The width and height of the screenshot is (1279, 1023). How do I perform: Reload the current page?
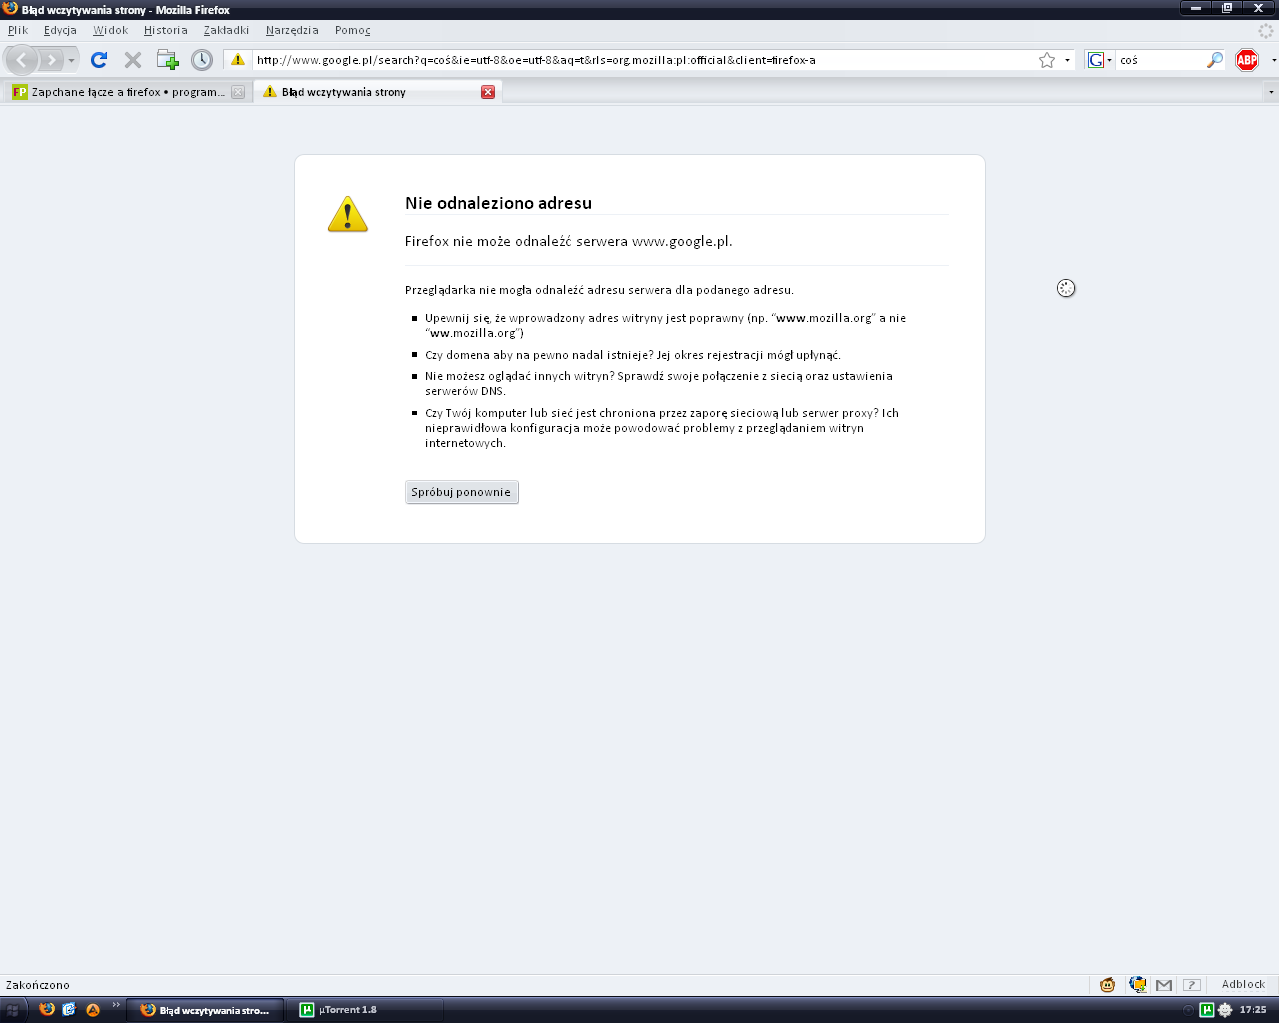click(x=99, y=60)
